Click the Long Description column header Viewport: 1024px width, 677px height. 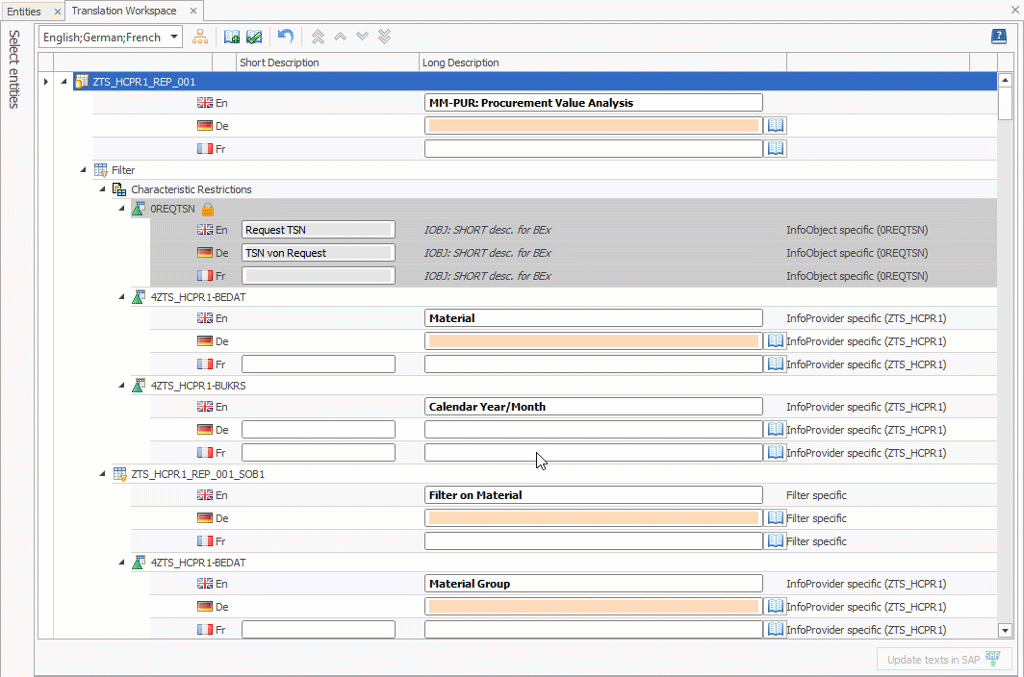602,63
